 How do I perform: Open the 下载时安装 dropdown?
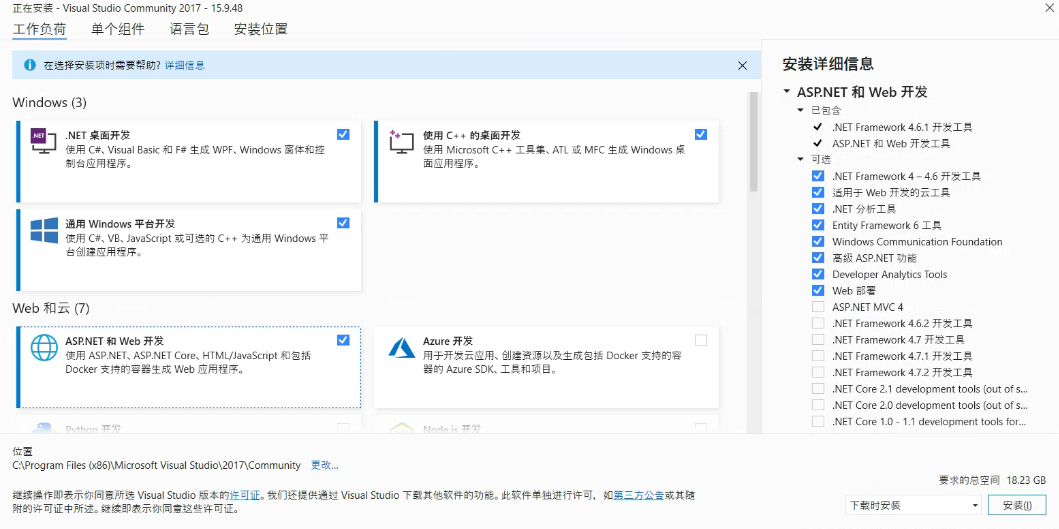pyautogui.click(x=913, y=505)
